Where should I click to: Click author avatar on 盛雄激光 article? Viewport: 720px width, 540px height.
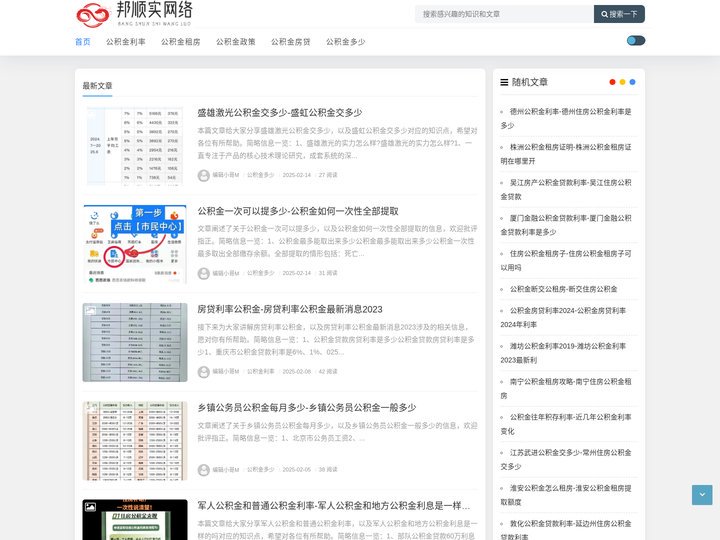(x=203, y=175)
